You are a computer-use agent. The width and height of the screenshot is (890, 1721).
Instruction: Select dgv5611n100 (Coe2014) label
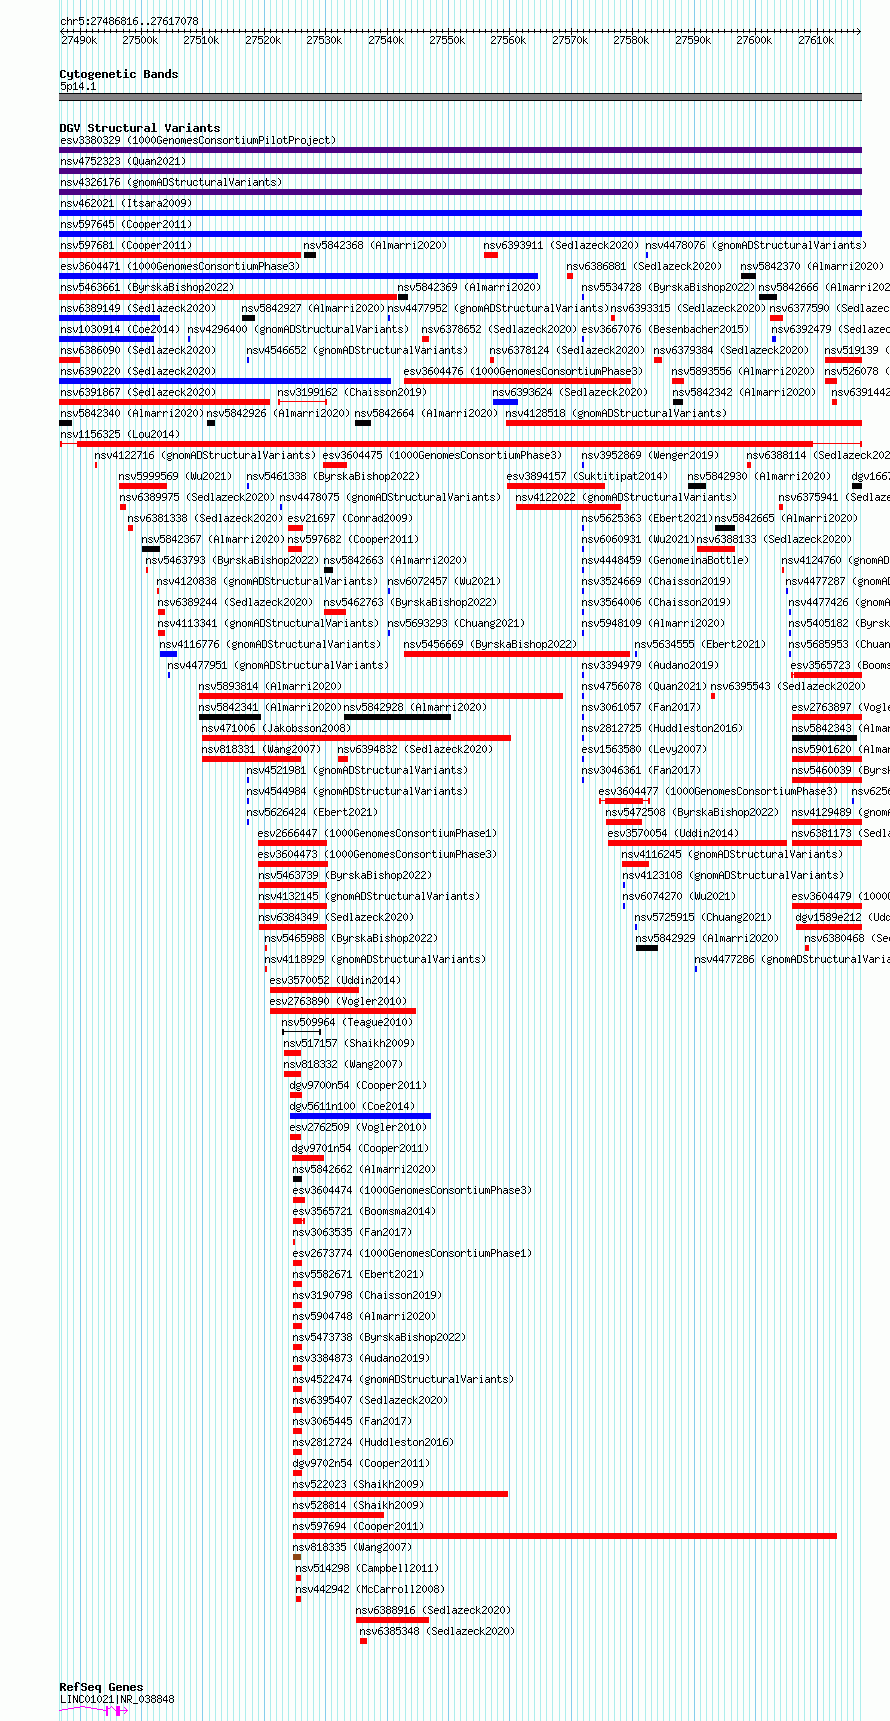[353, 1106]
